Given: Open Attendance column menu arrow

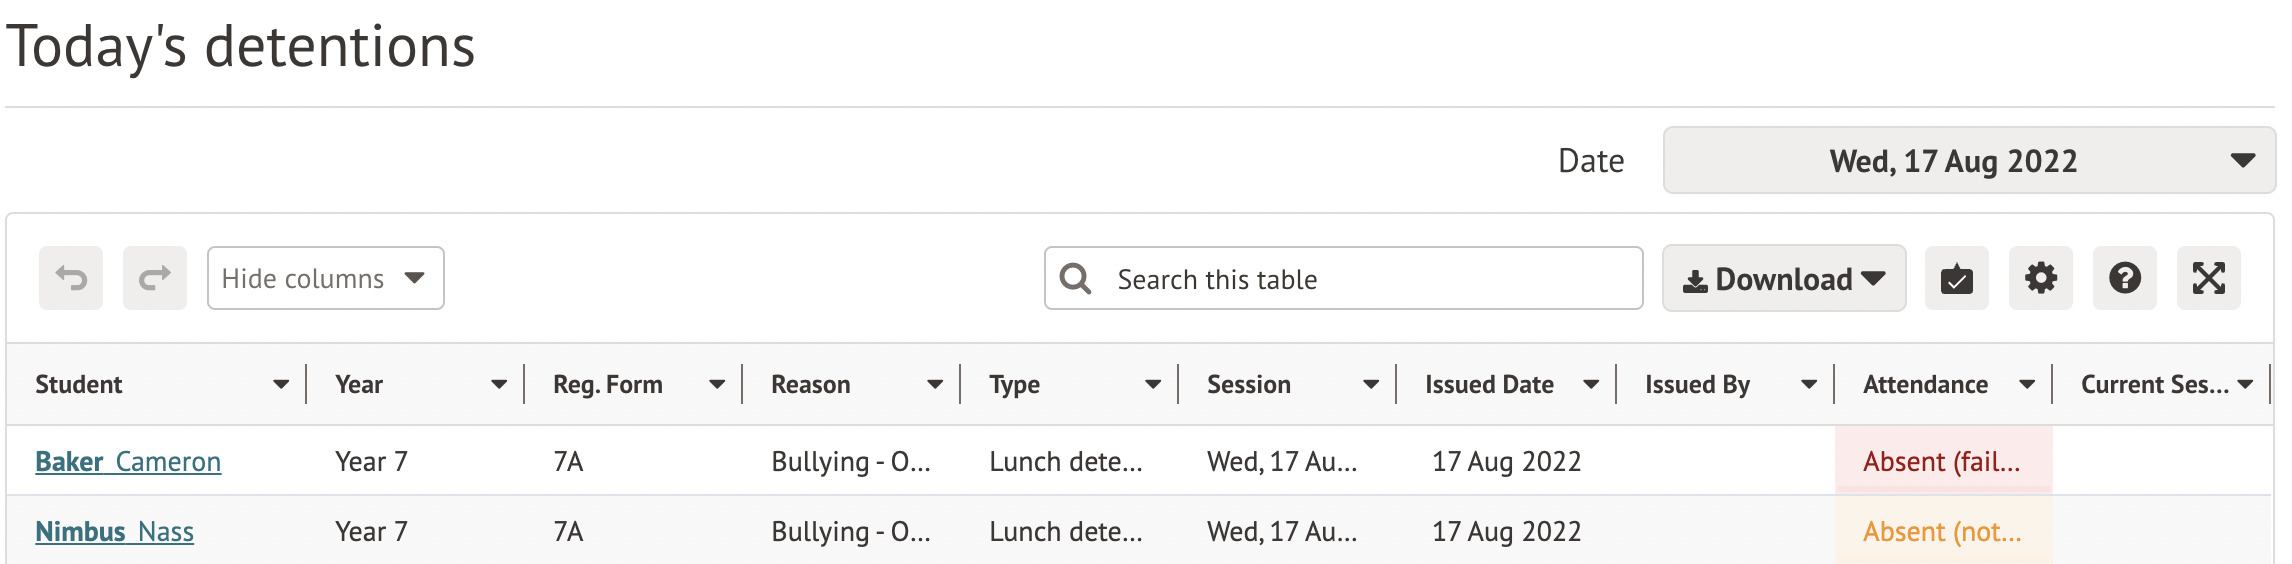Looking at the screenshot, I should [2027, 385].
